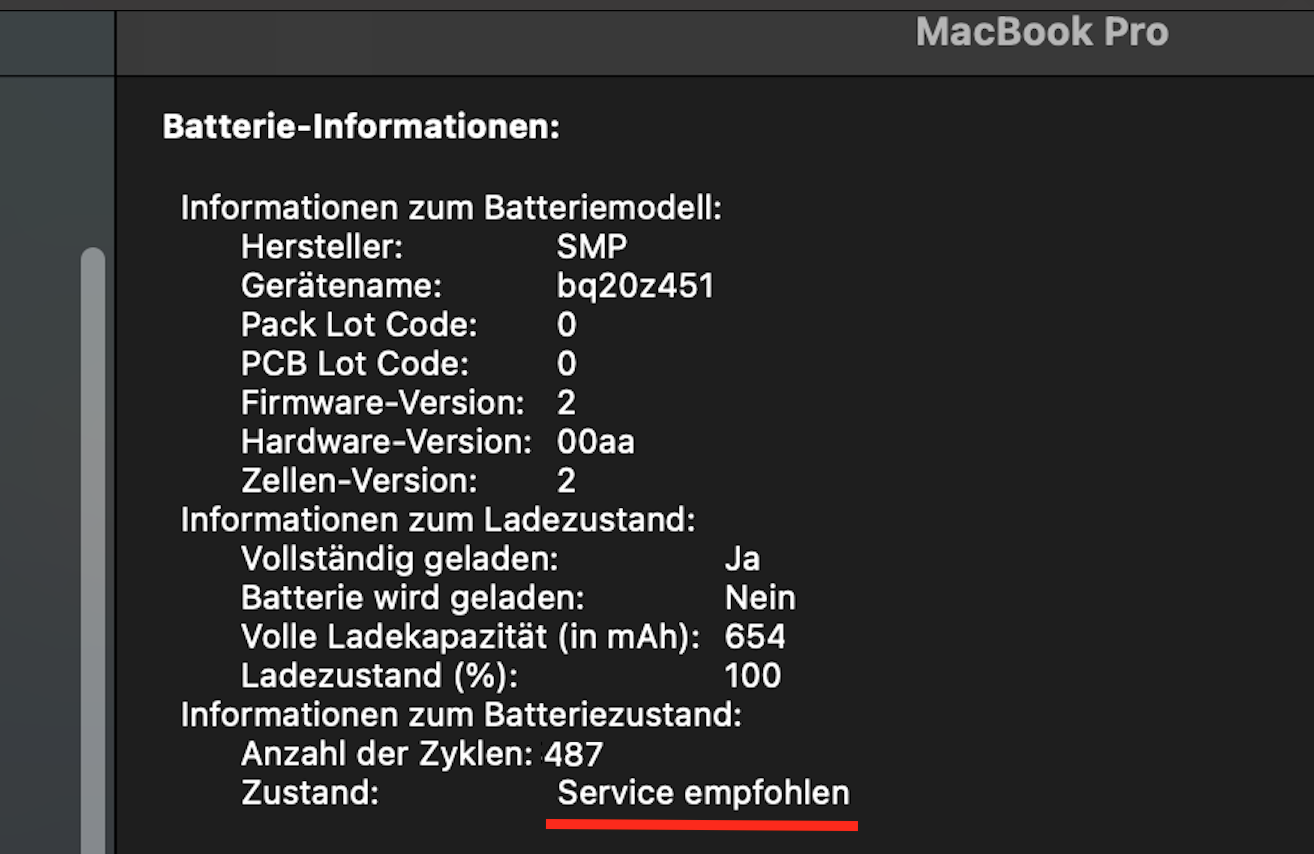Select the Hersteller value SMP
The height and width of the screenshot is (854, 1314).
(x=592, y=247)
